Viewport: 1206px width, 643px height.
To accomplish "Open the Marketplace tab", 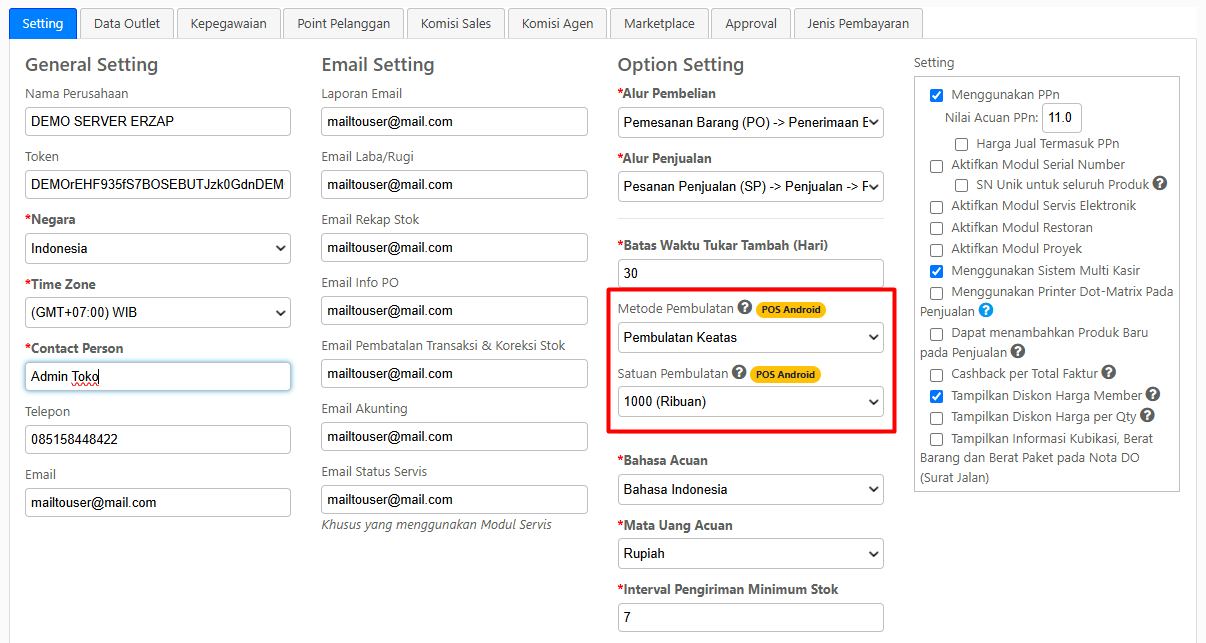I will click(x=659, y=24).
